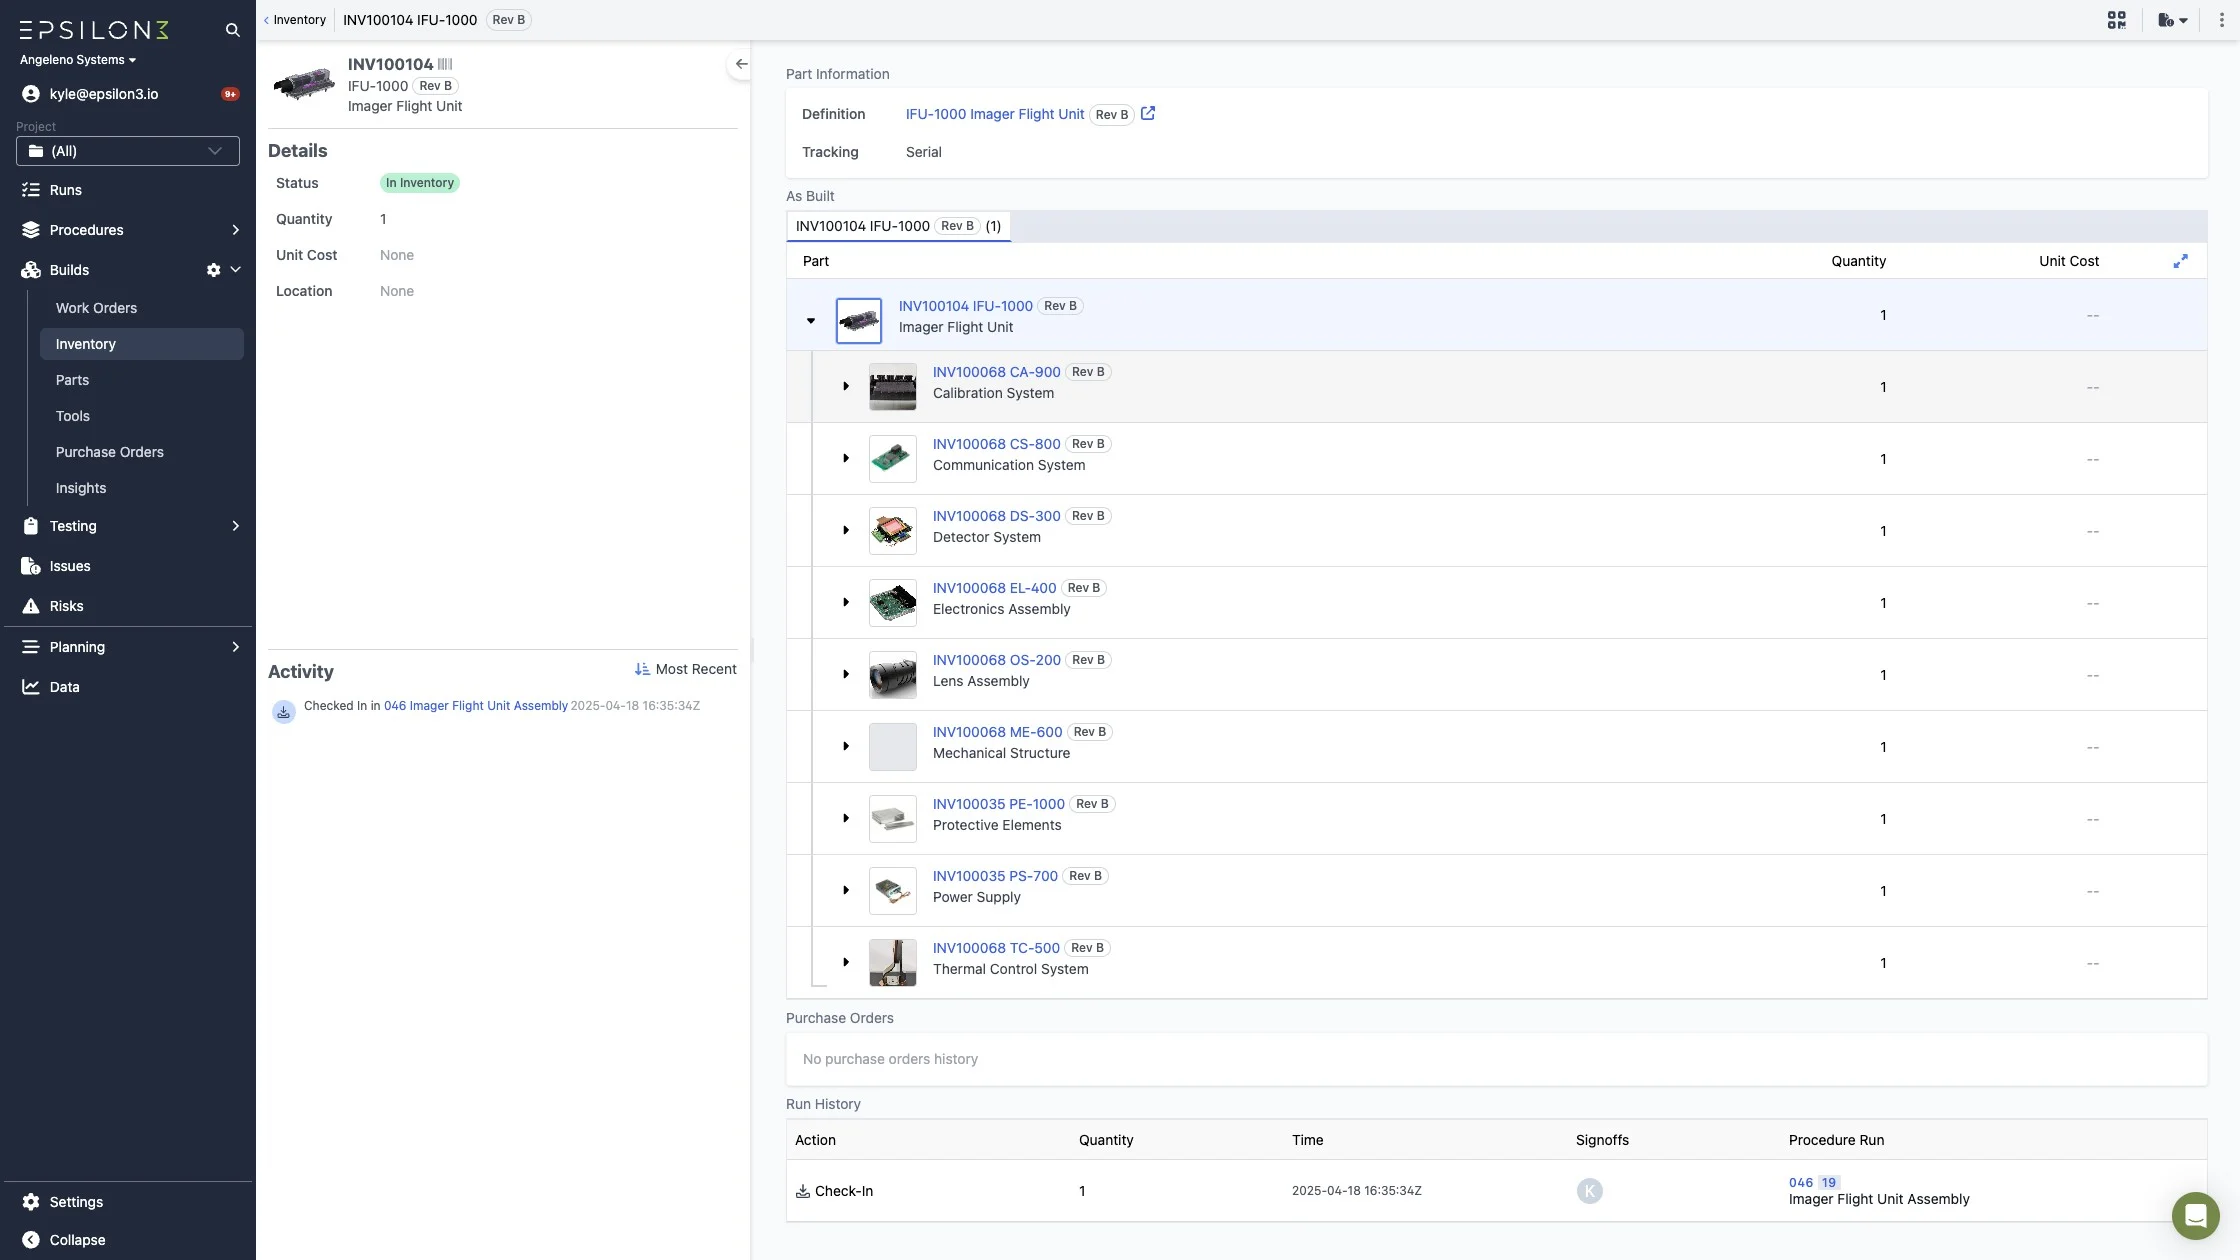
Task: Toggle the Most Recent activity sort order
Action: [685, 669]
